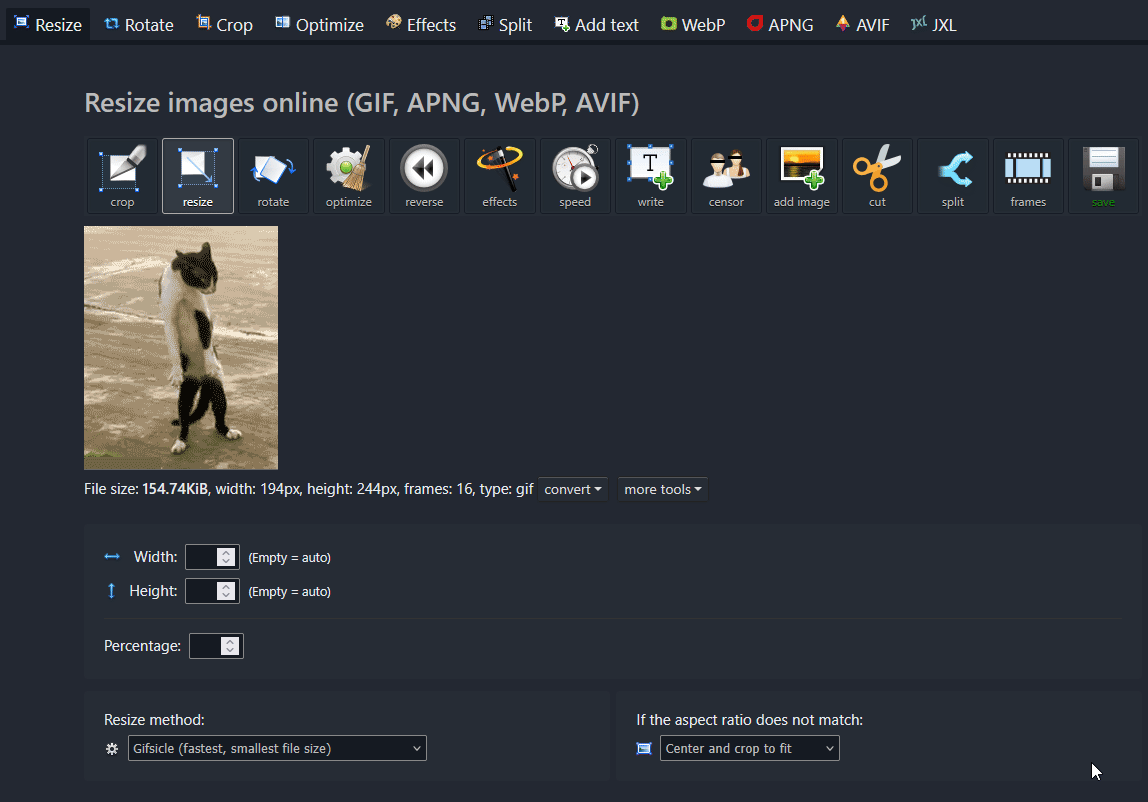Choose the speed stopwatch tool
Screen dimensions: 1148x802
click(575, 176)
